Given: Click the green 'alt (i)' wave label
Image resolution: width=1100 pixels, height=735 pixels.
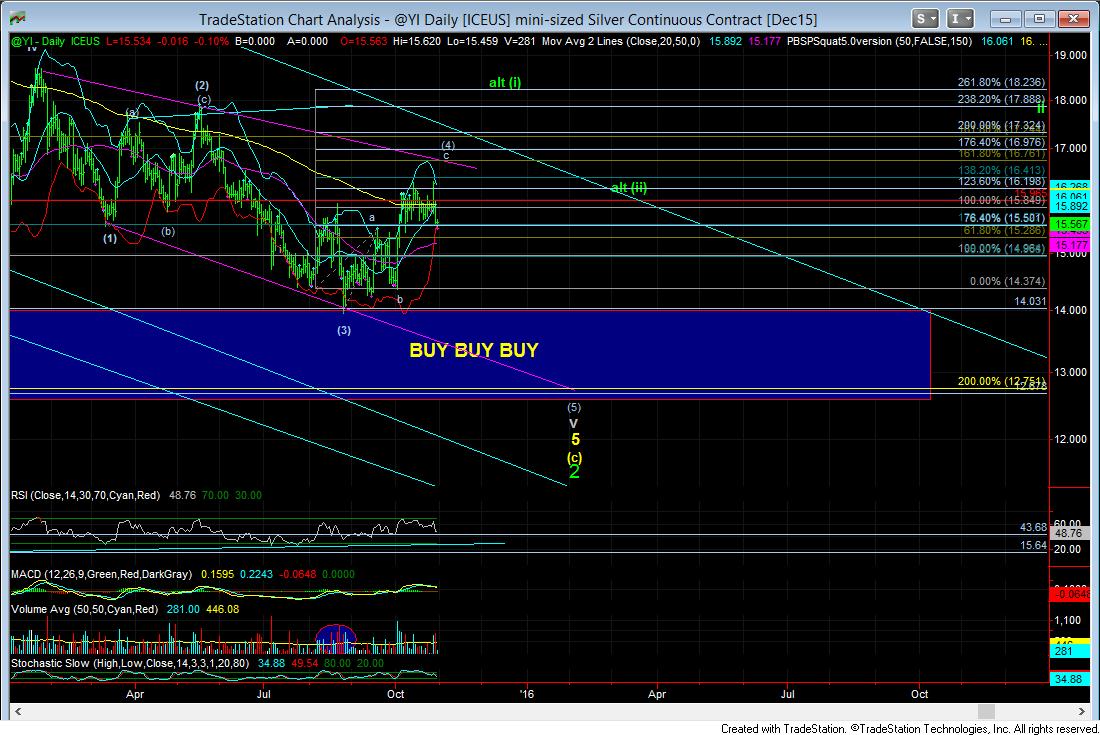Looking at the screenshot, I should point(505,83).
